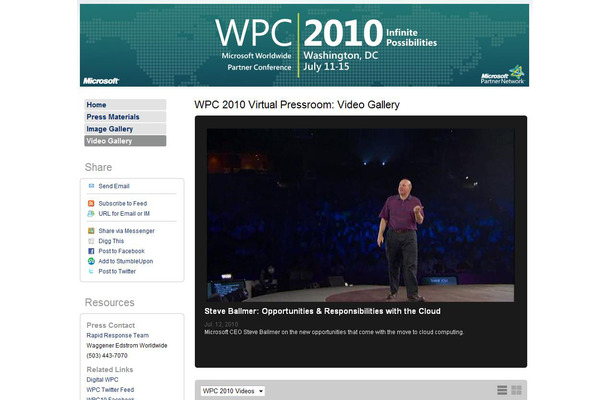Open WPC Twitter Feed link

[110, 390]
